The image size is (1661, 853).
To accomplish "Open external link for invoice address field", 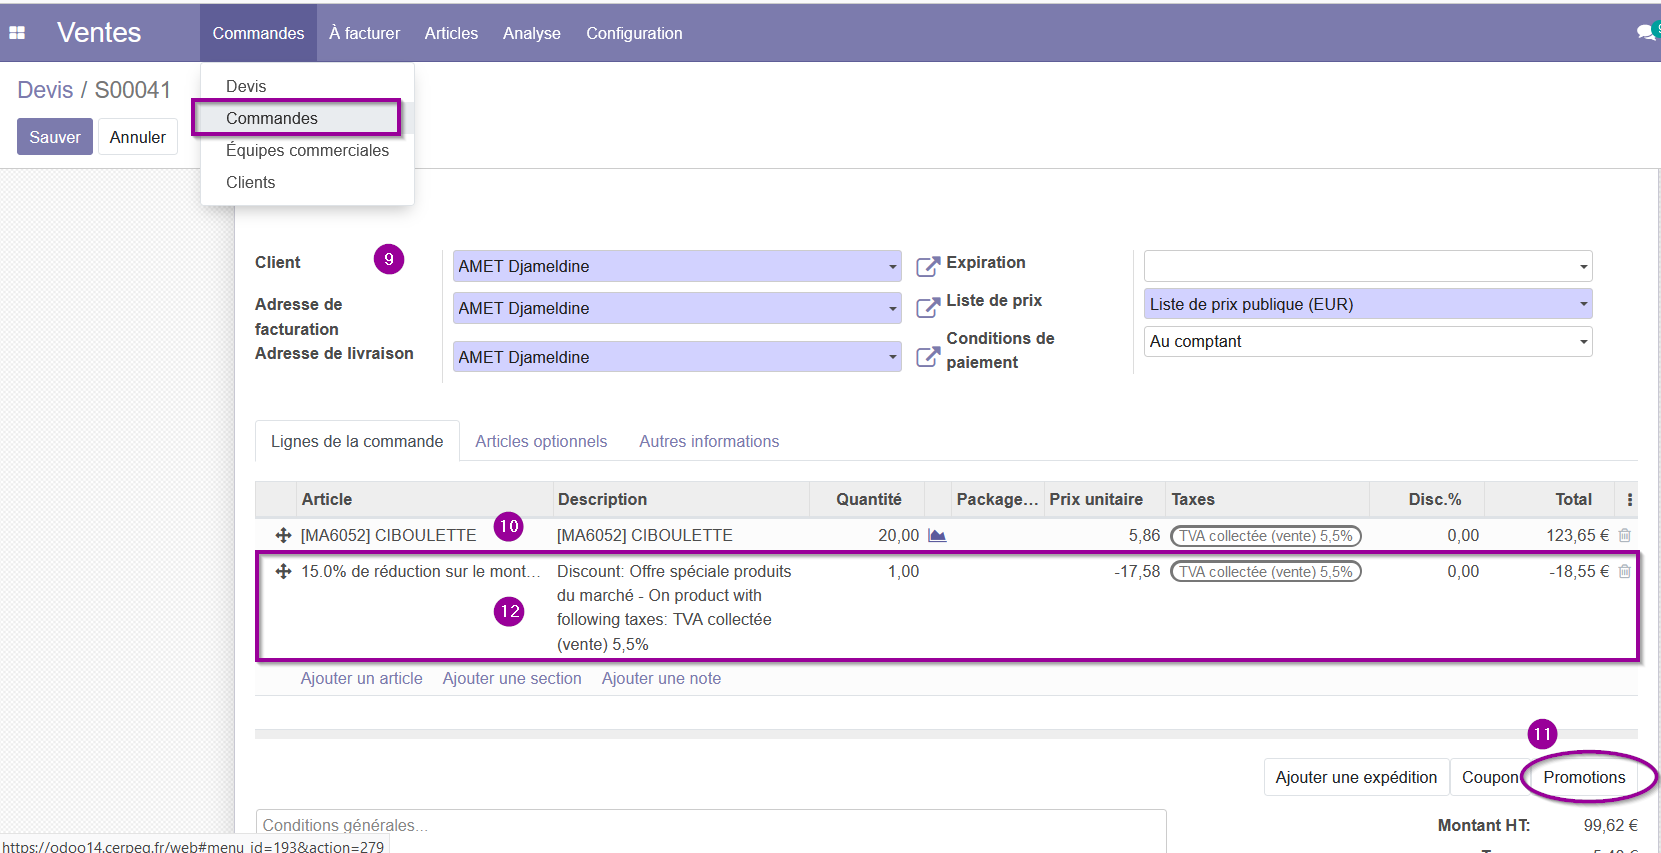I will pos(928,307).
